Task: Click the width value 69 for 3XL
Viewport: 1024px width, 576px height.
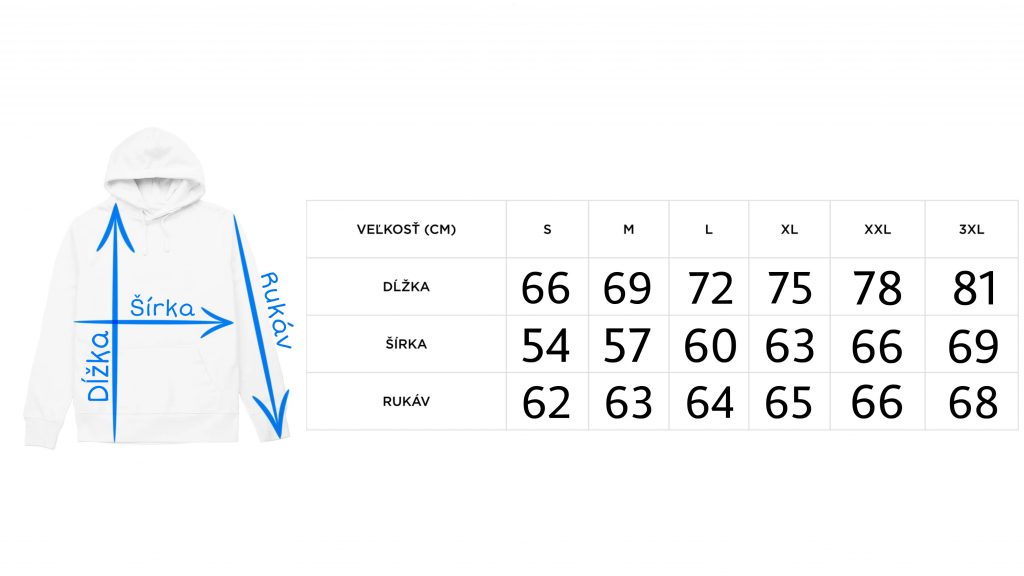Action: coord(973,345)
